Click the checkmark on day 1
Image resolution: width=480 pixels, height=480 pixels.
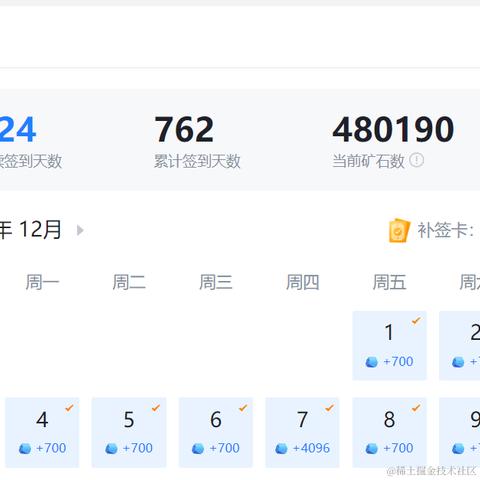pos(416,321)
